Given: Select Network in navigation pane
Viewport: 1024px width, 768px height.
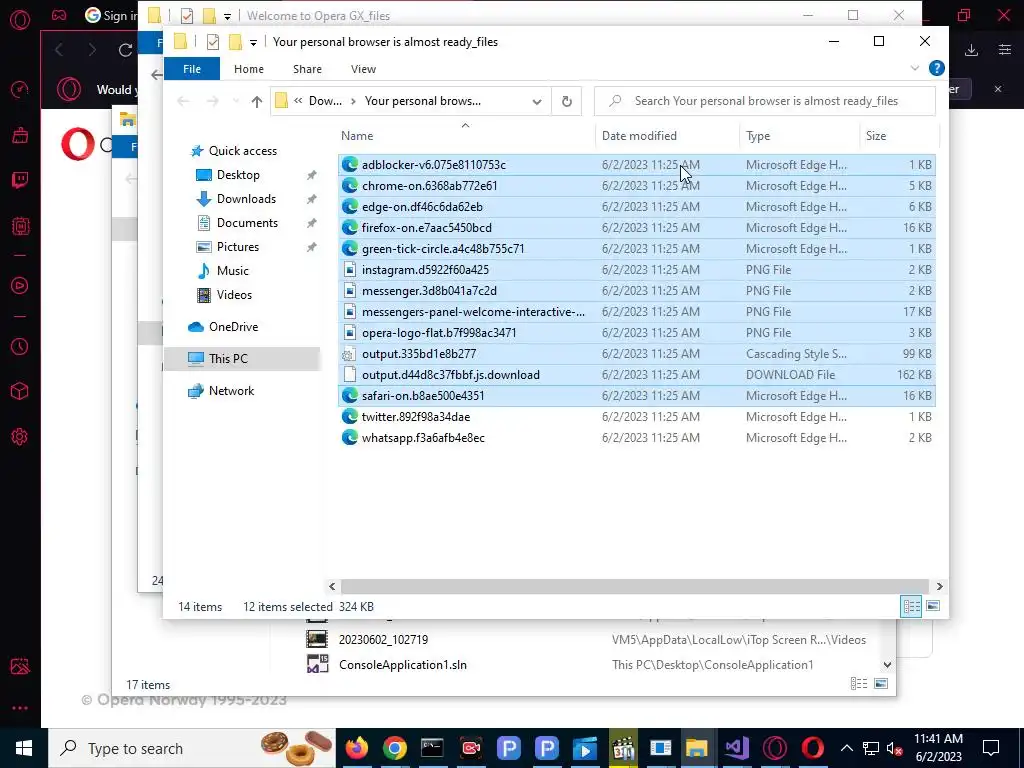Looking at the screenshot, I should 221,391.
